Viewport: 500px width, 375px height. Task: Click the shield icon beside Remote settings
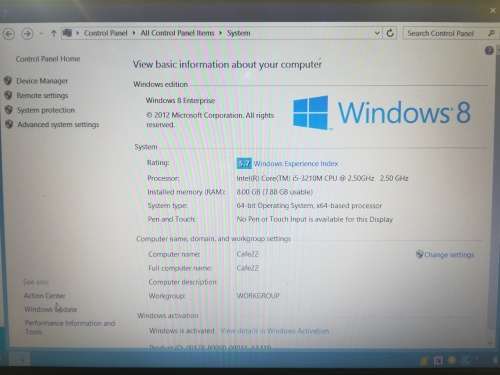[x=8, y=95]
